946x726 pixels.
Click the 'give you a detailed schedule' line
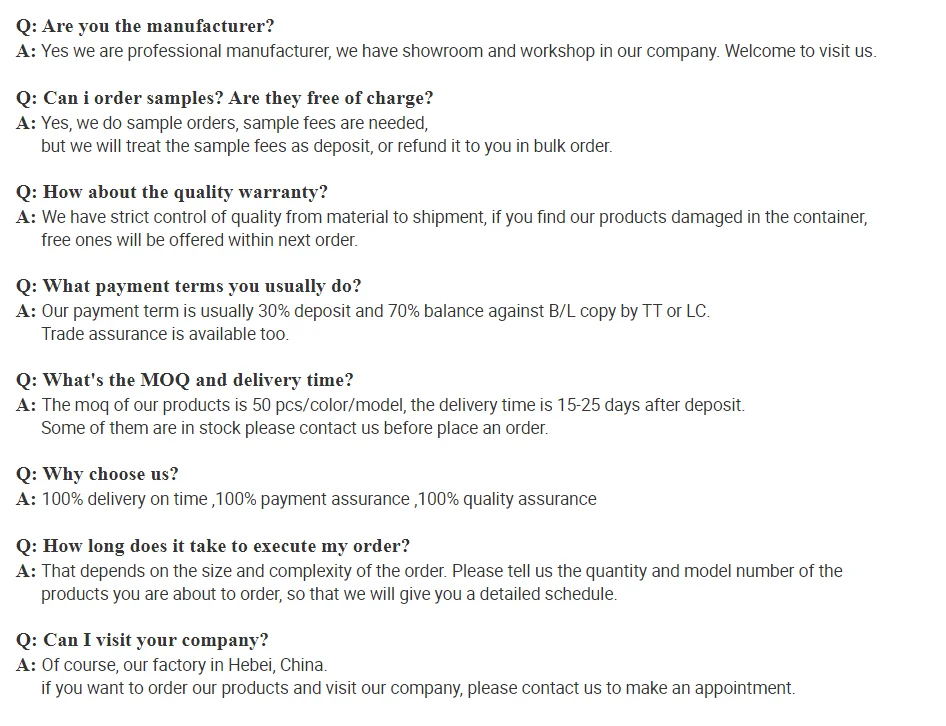329,594
